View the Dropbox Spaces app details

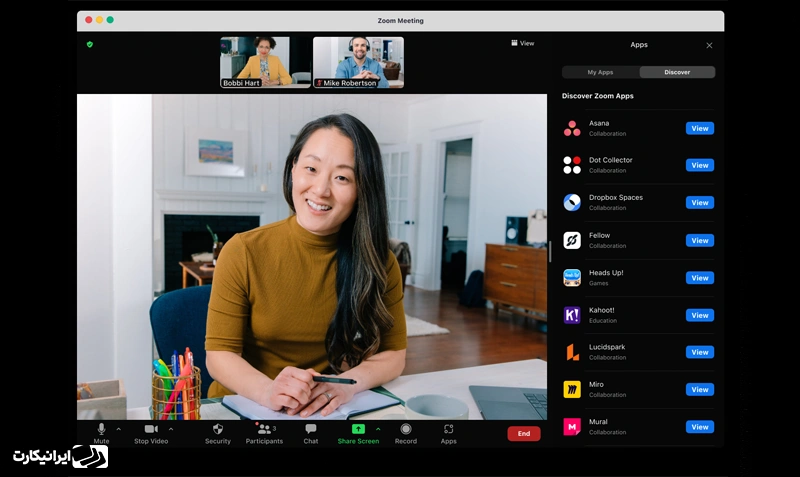click(699, 203)
